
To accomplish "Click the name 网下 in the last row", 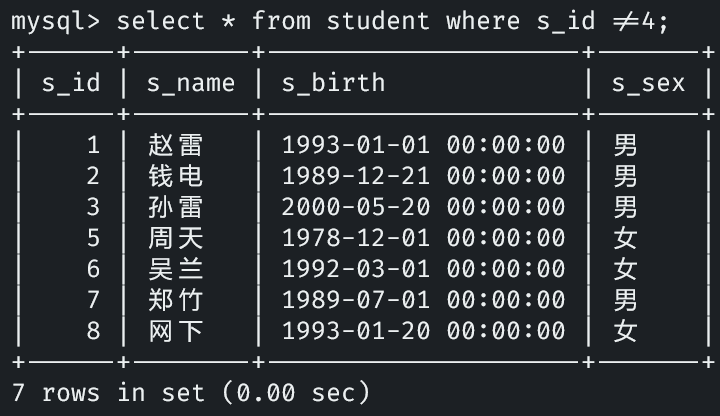I will [x=176, y=330].
